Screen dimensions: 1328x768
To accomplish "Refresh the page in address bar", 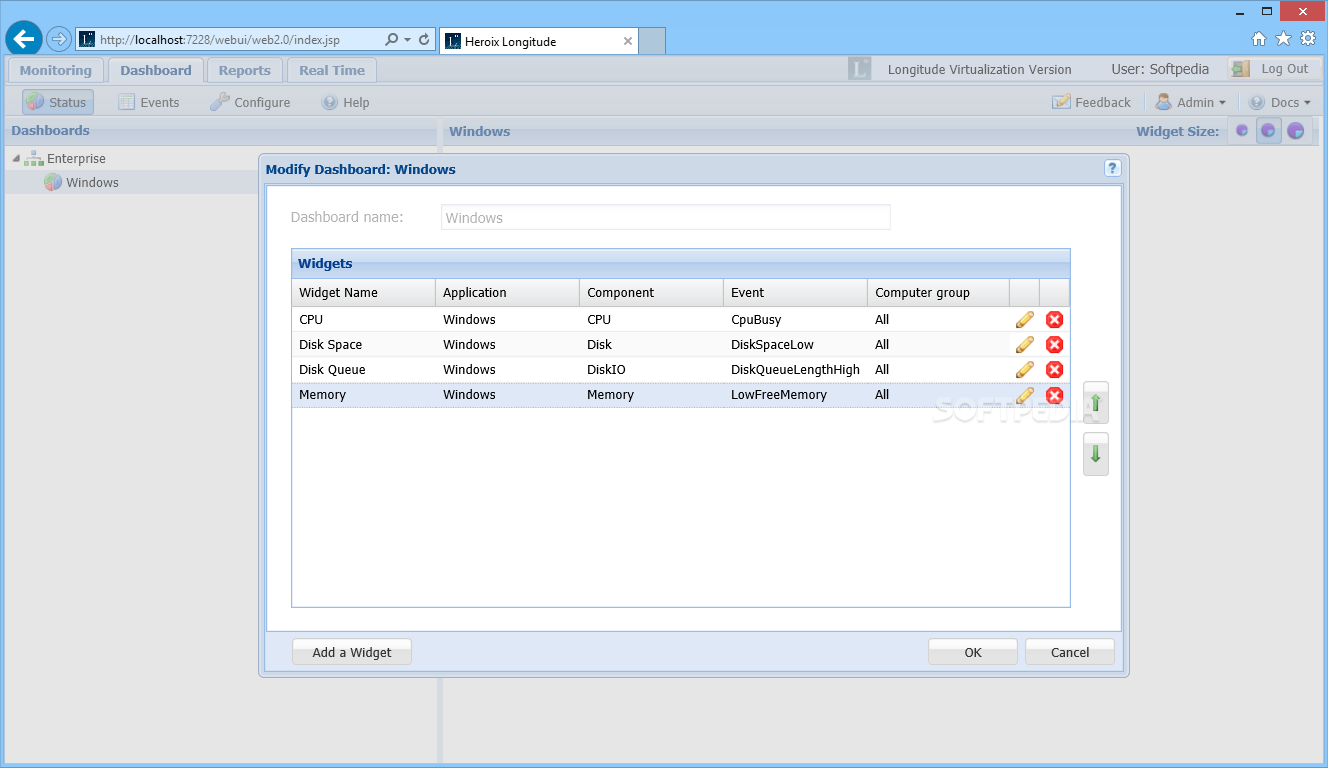I will [x=424, y=40].
